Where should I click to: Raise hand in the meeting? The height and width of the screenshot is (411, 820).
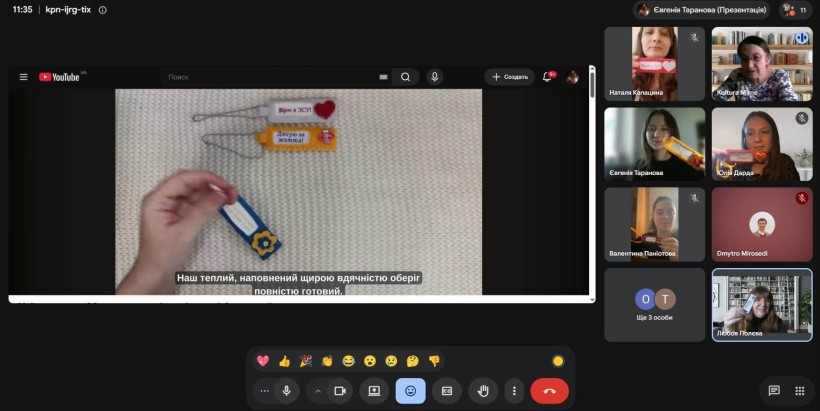point(483,391)
